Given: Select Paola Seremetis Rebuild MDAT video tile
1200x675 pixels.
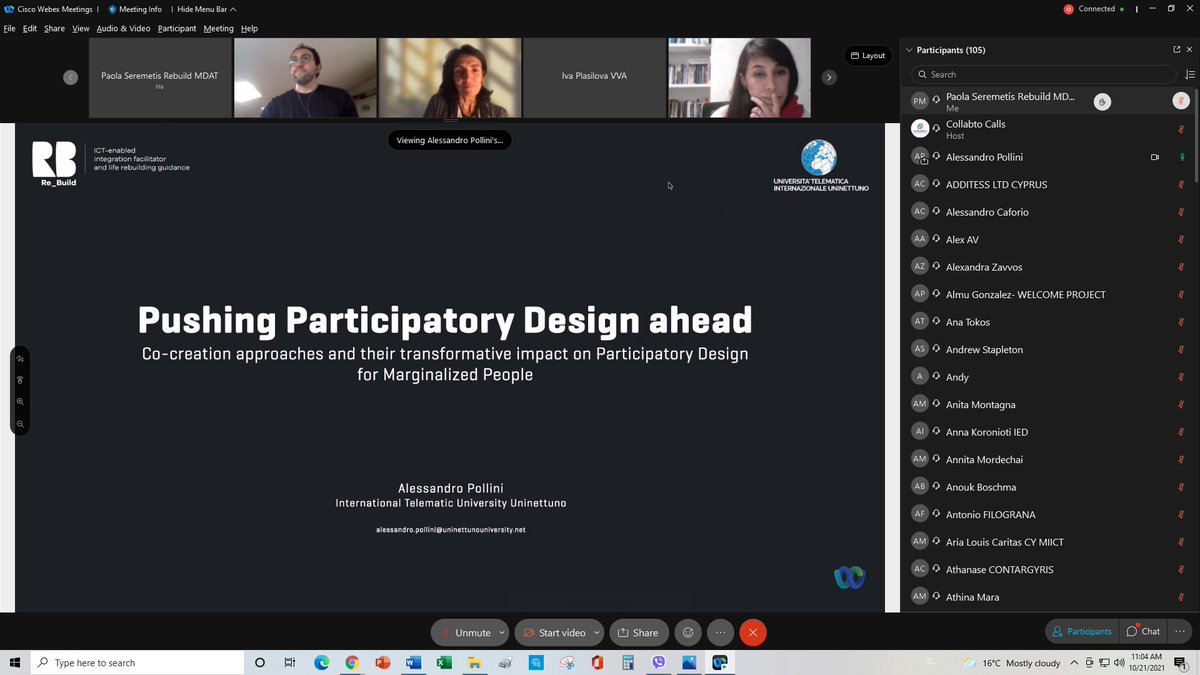Looking at the screenshot, I should point(160,77).
